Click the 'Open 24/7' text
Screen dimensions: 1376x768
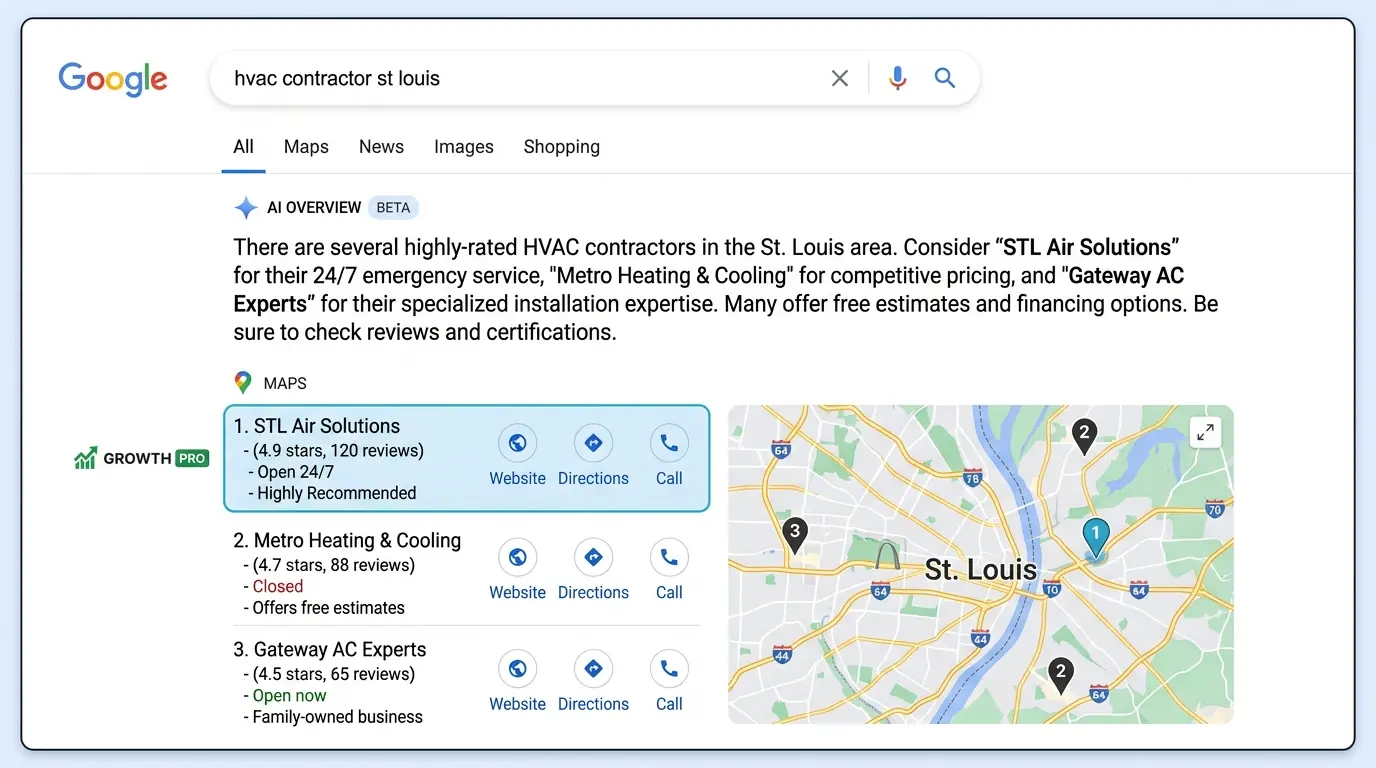tap(295, 472)
